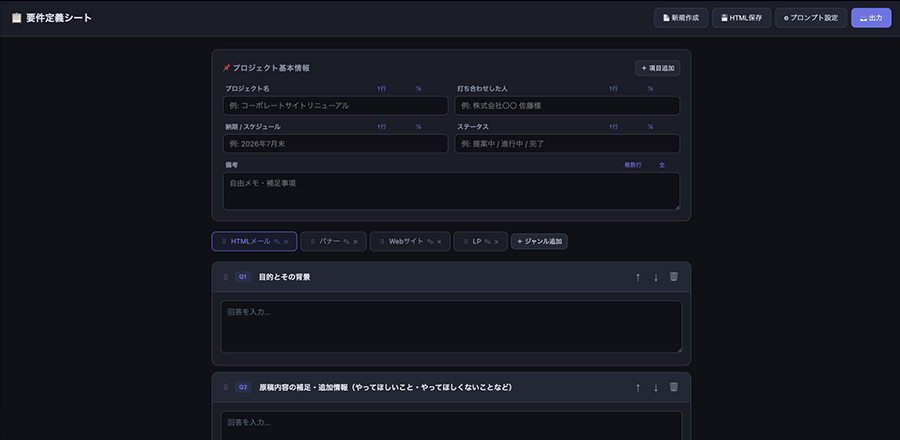900x440 pixels.
Task: Click the Q1 badge label
Action: (x=243, y=277)
